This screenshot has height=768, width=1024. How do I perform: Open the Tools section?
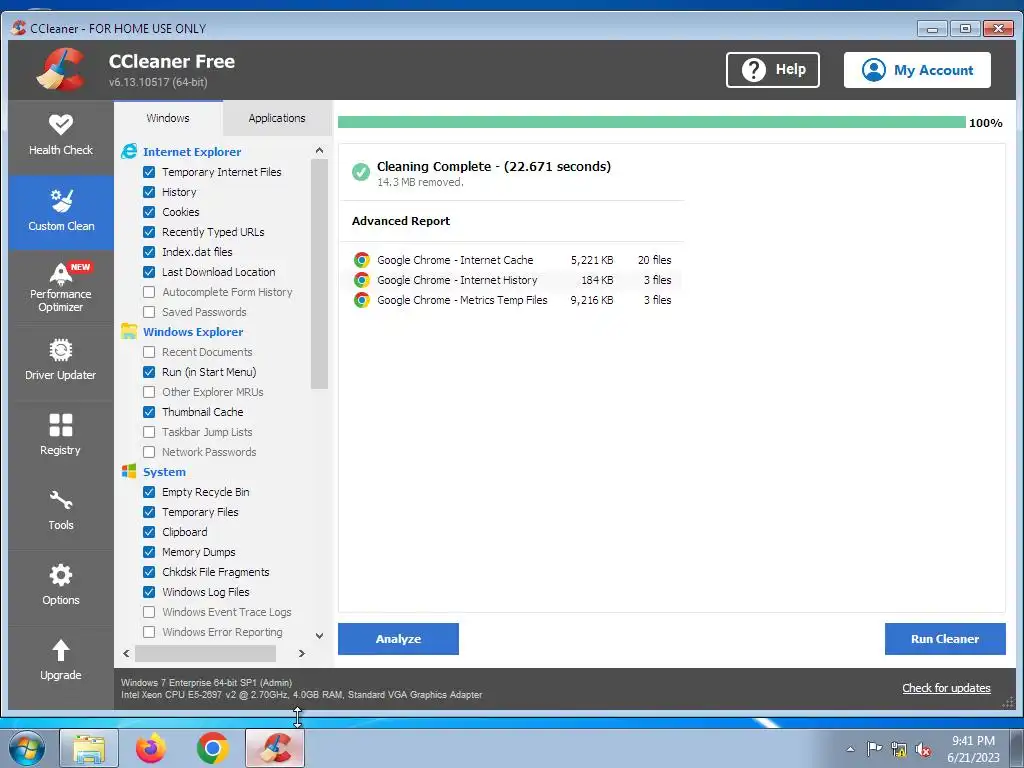tap(61, 511)
